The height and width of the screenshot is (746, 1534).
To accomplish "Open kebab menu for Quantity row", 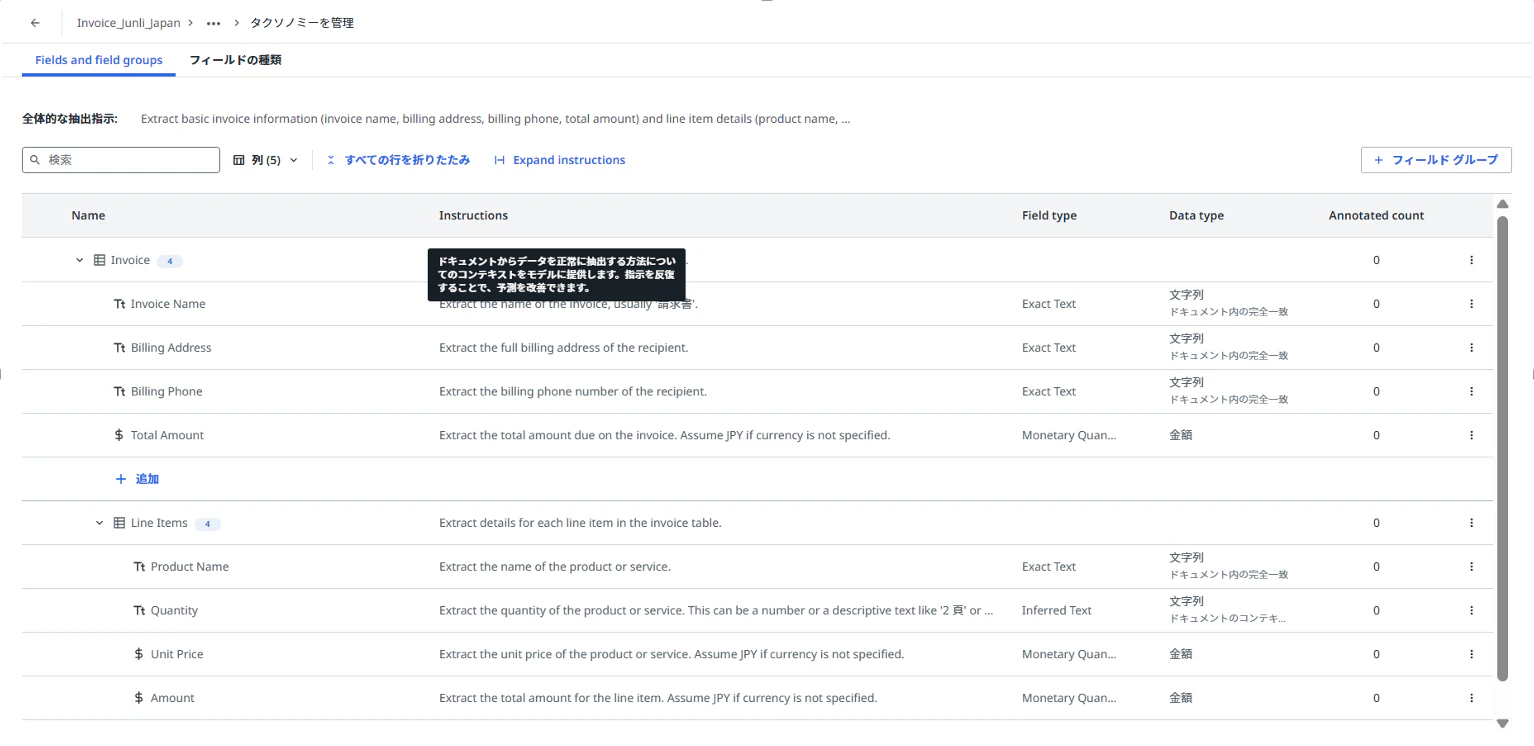I will 1471,610.
